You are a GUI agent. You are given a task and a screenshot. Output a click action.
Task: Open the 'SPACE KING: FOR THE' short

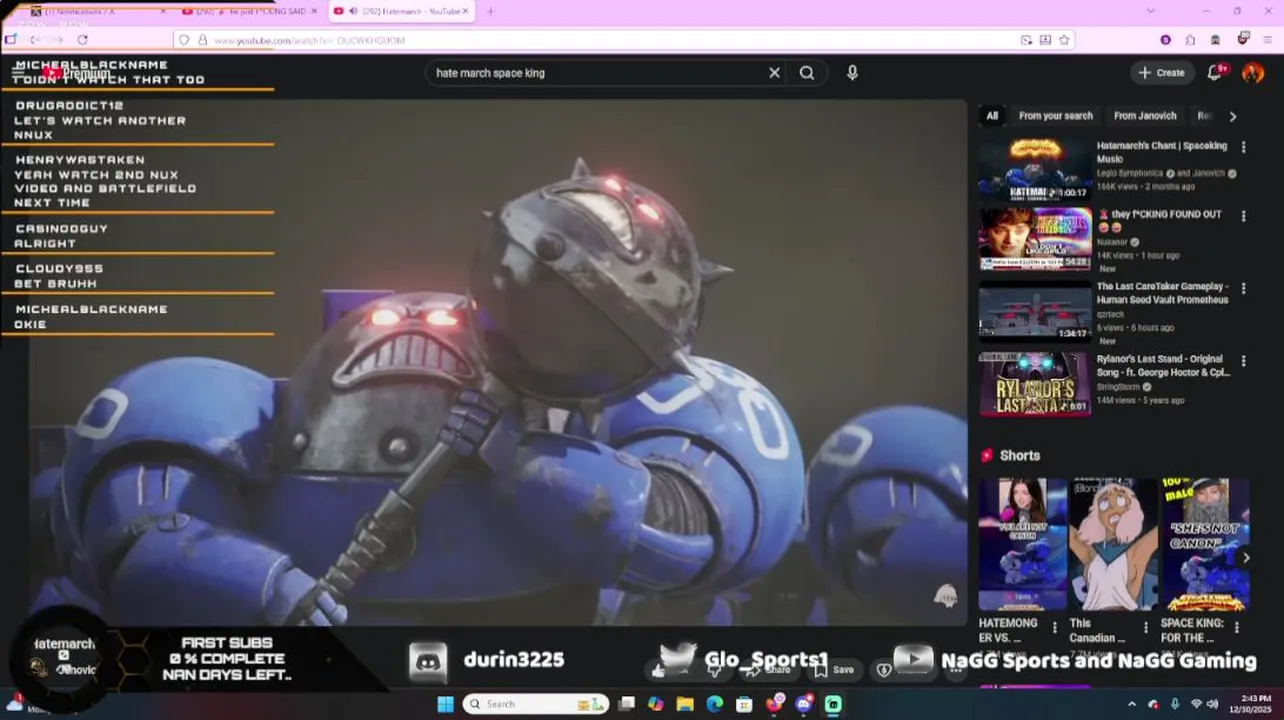tap(1204, 544)
